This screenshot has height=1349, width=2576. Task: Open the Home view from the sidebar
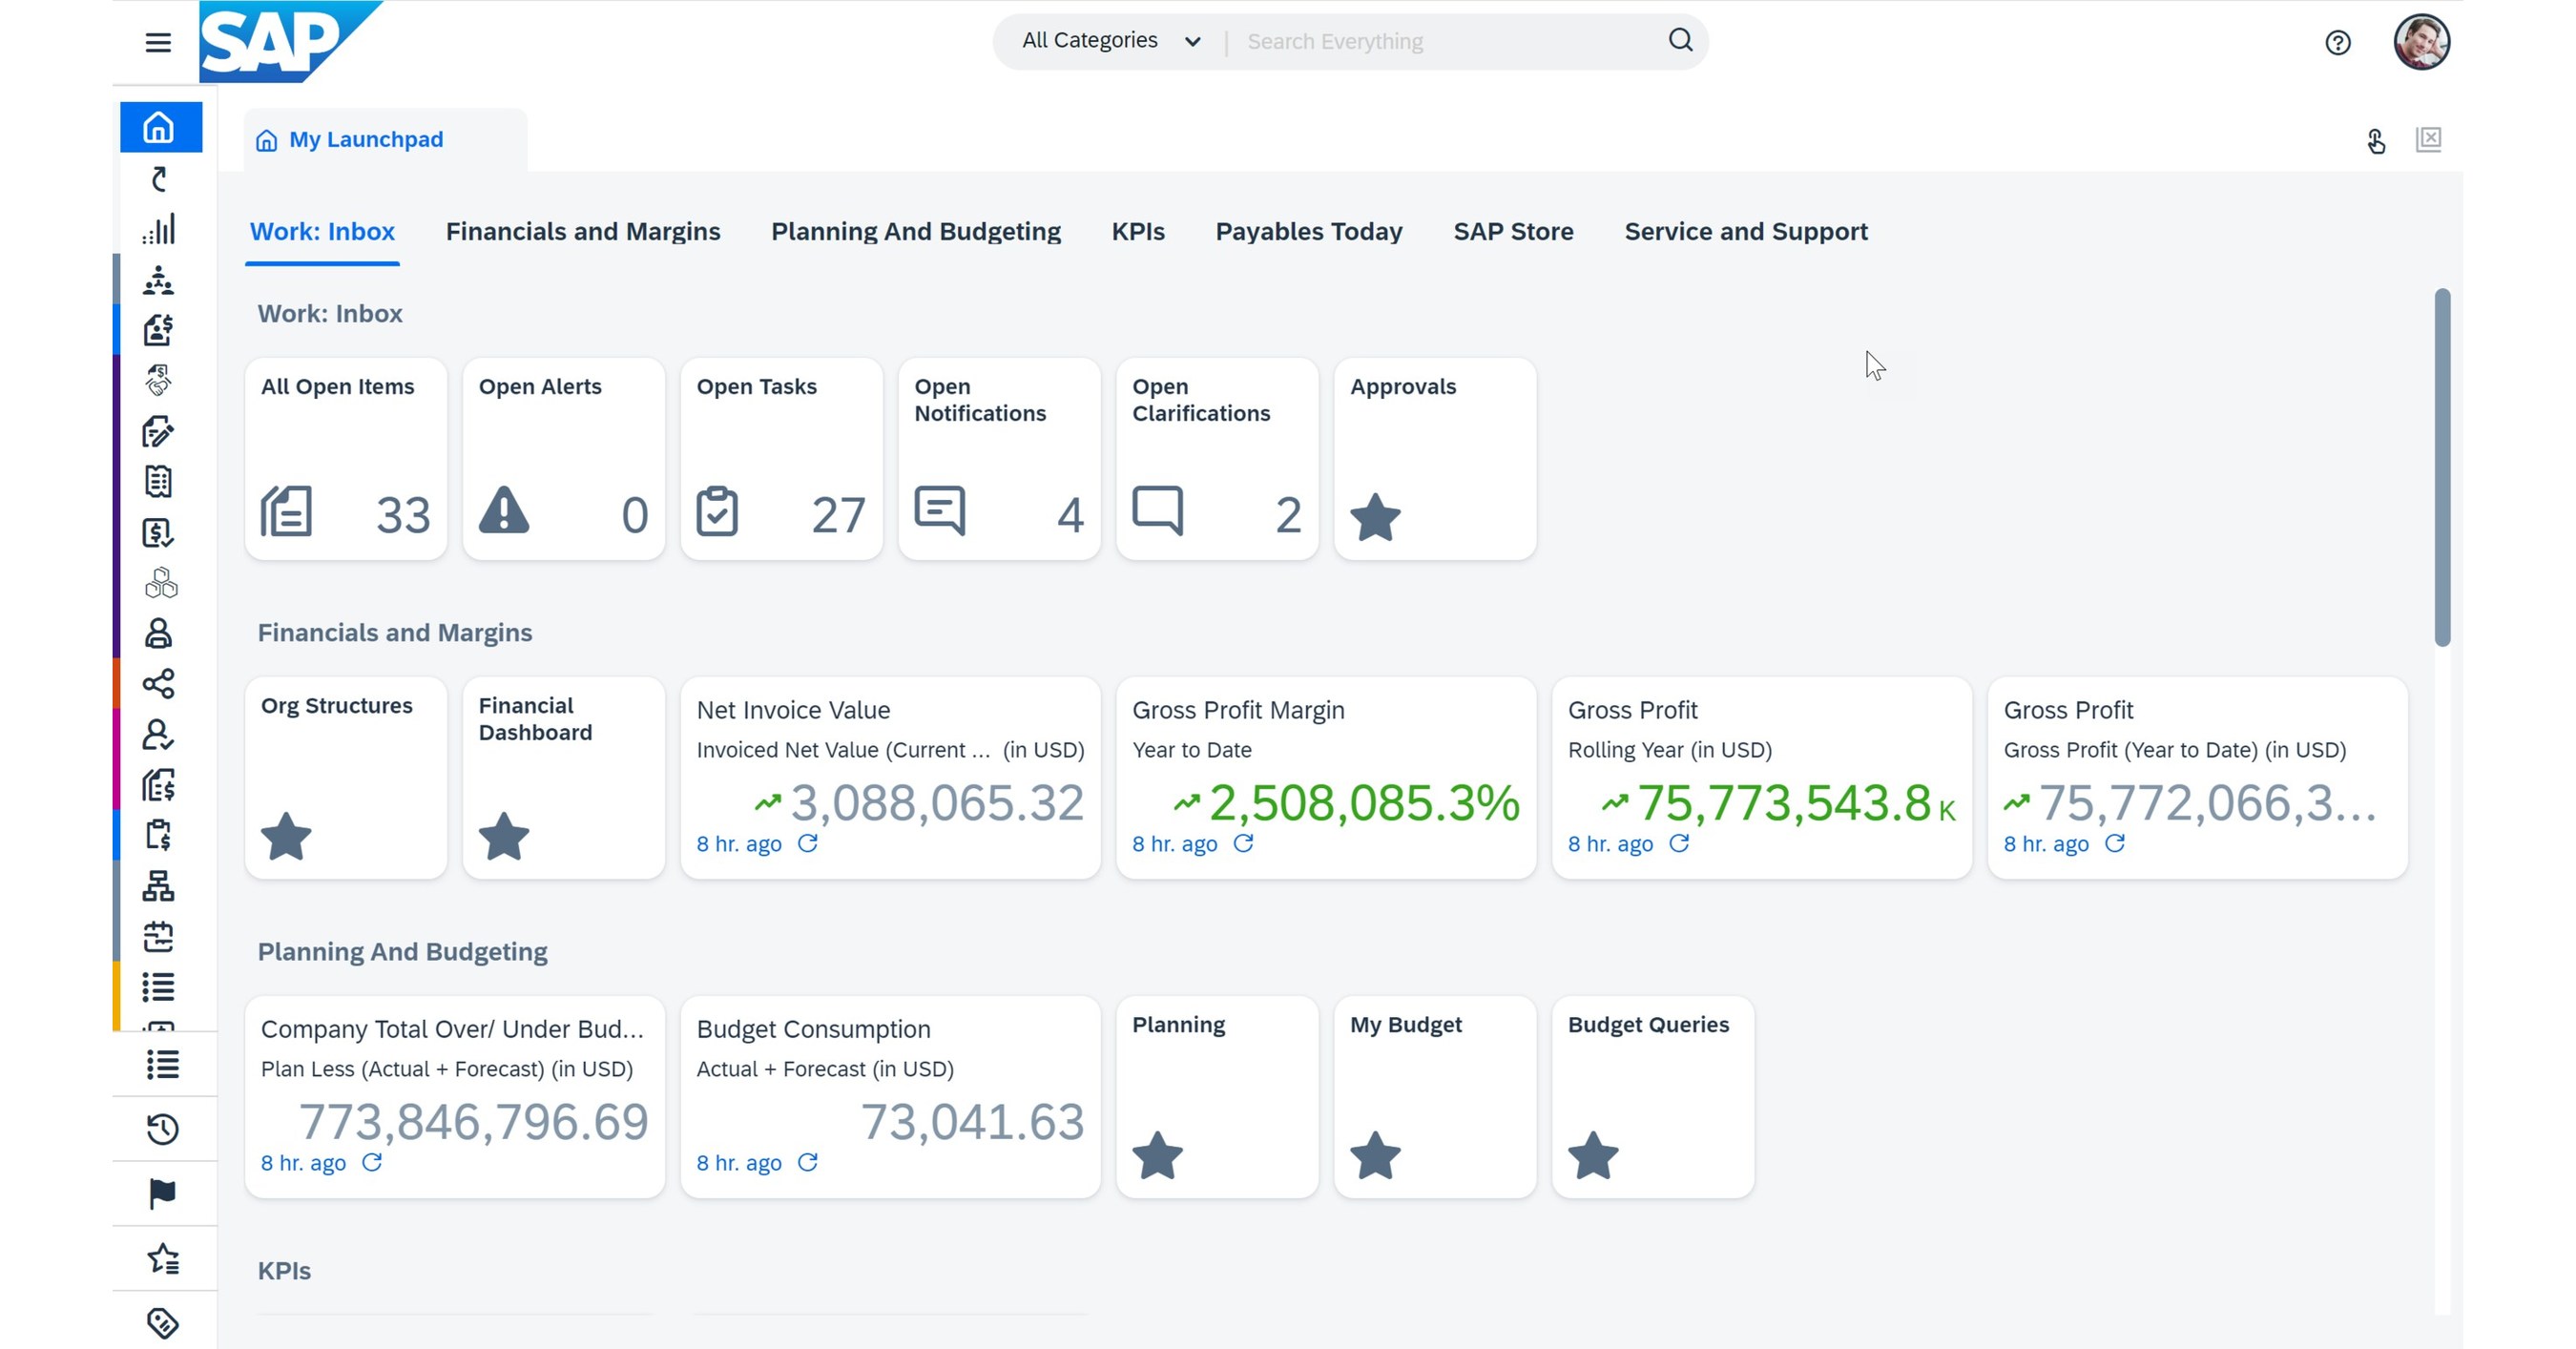(160, 127)
